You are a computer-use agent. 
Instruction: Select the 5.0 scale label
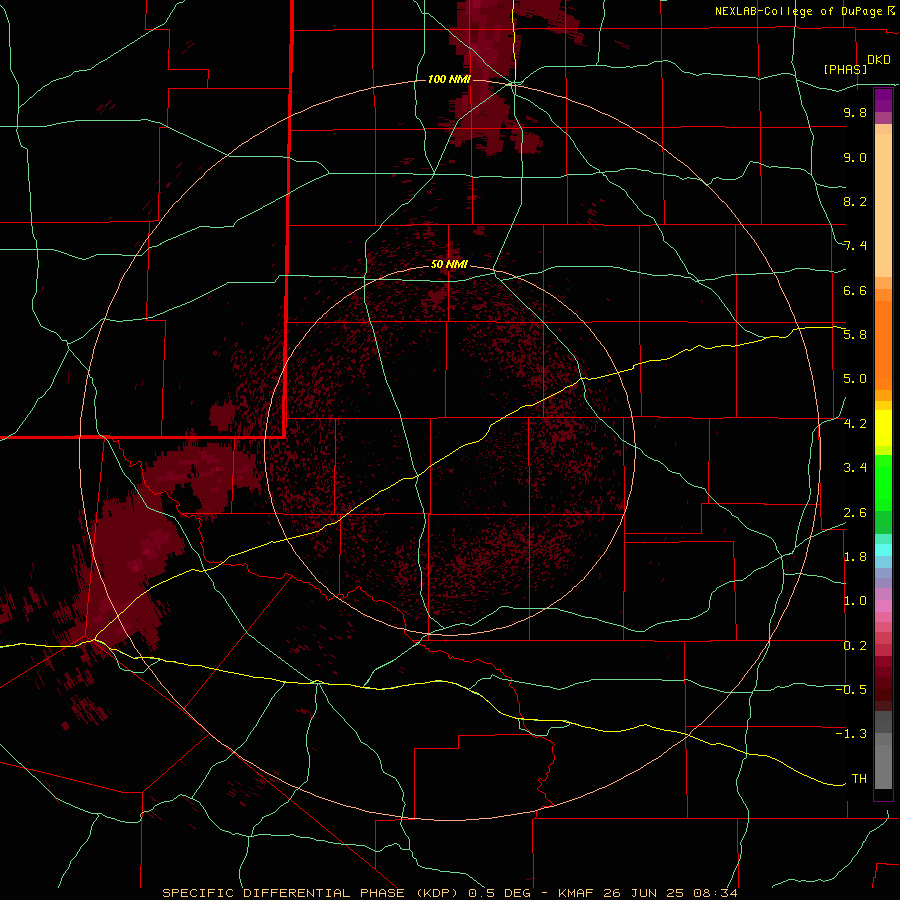(855, 379)
